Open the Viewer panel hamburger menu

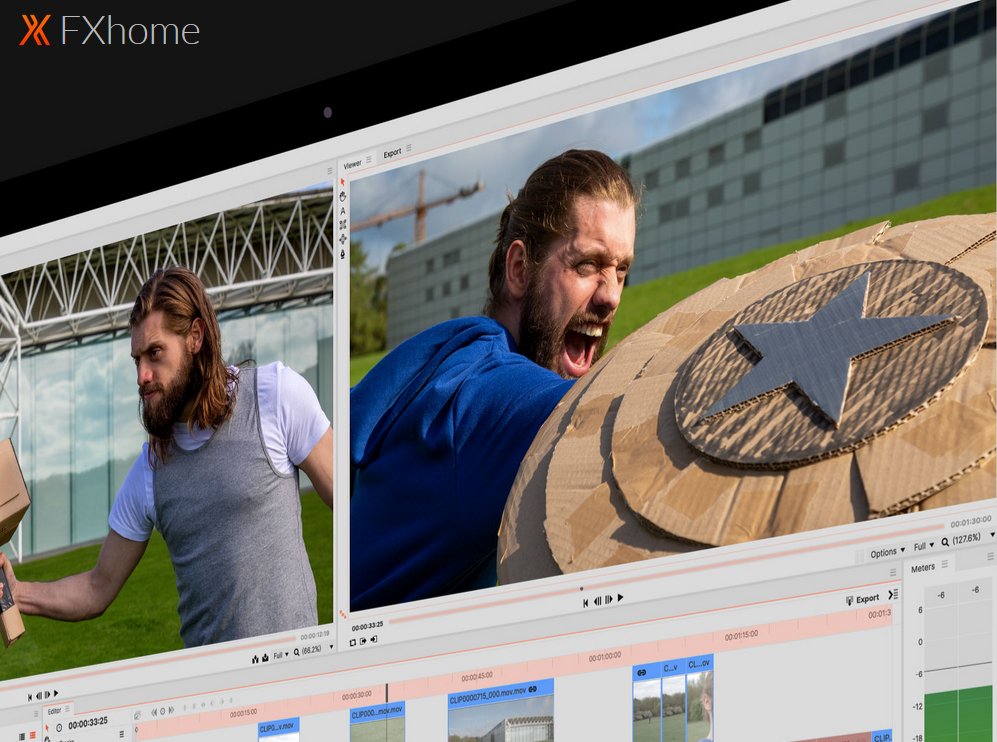coord(369,160)
